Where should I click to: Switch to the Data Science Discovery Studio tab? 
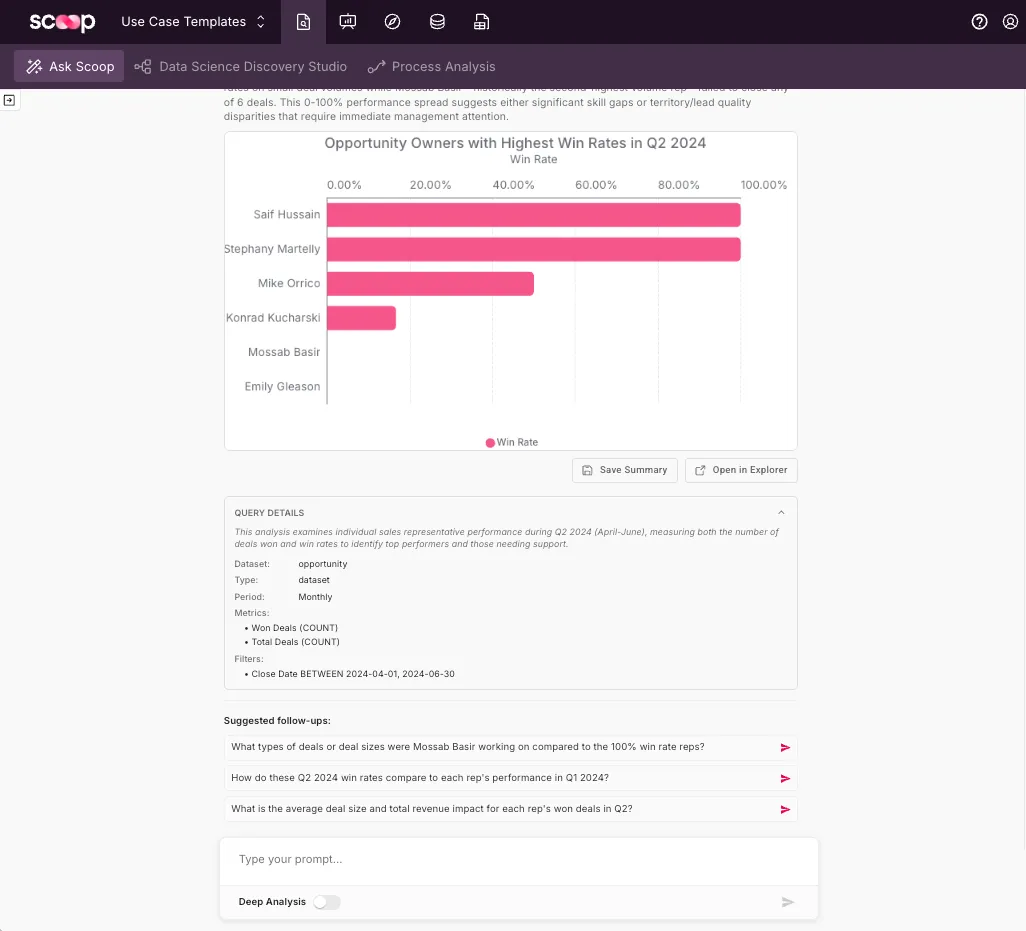pos(241,66)
